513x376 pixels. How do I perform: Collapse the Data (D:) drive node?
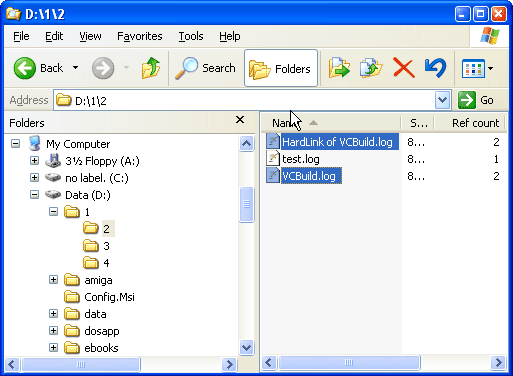pyautogui.click(x=34, y=194)
